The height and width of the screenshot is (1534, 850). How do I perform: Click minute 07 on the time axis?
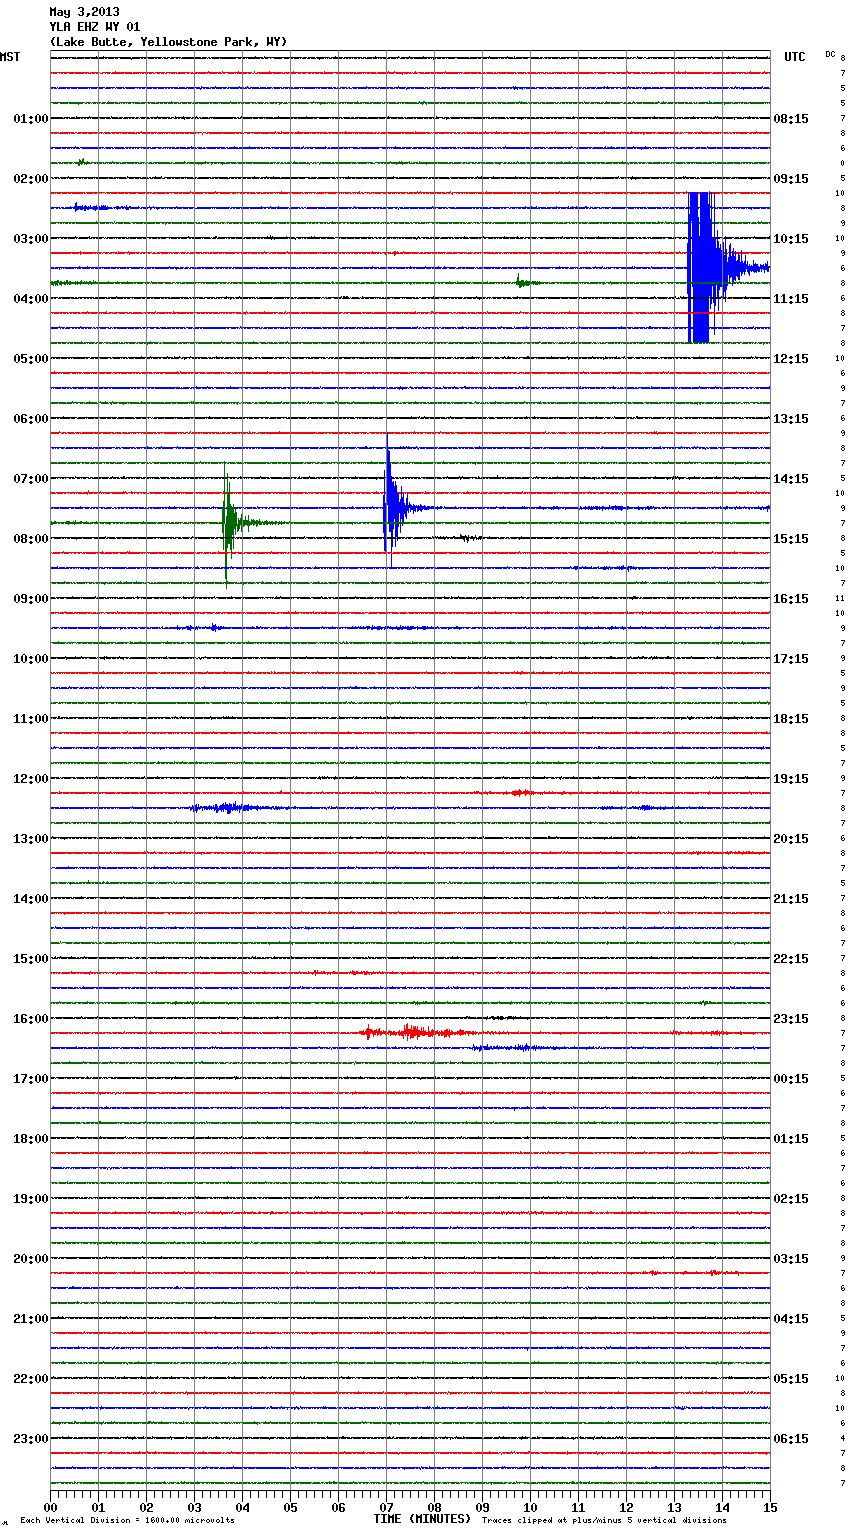(386, 1508)
